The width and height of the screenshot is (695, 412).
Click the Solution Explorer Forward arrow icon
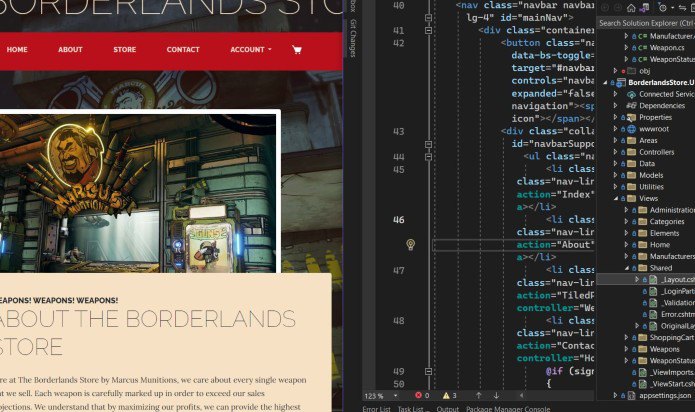617,8
